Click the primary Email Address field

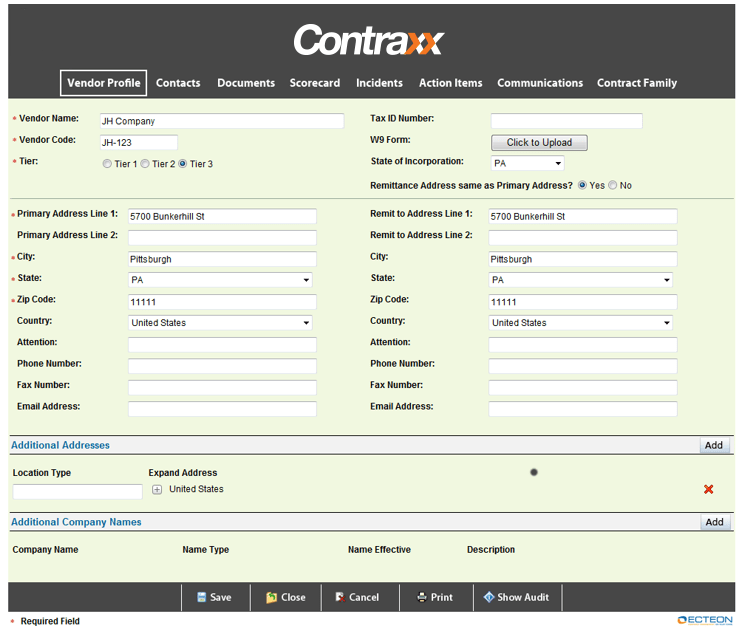point(222,409)
